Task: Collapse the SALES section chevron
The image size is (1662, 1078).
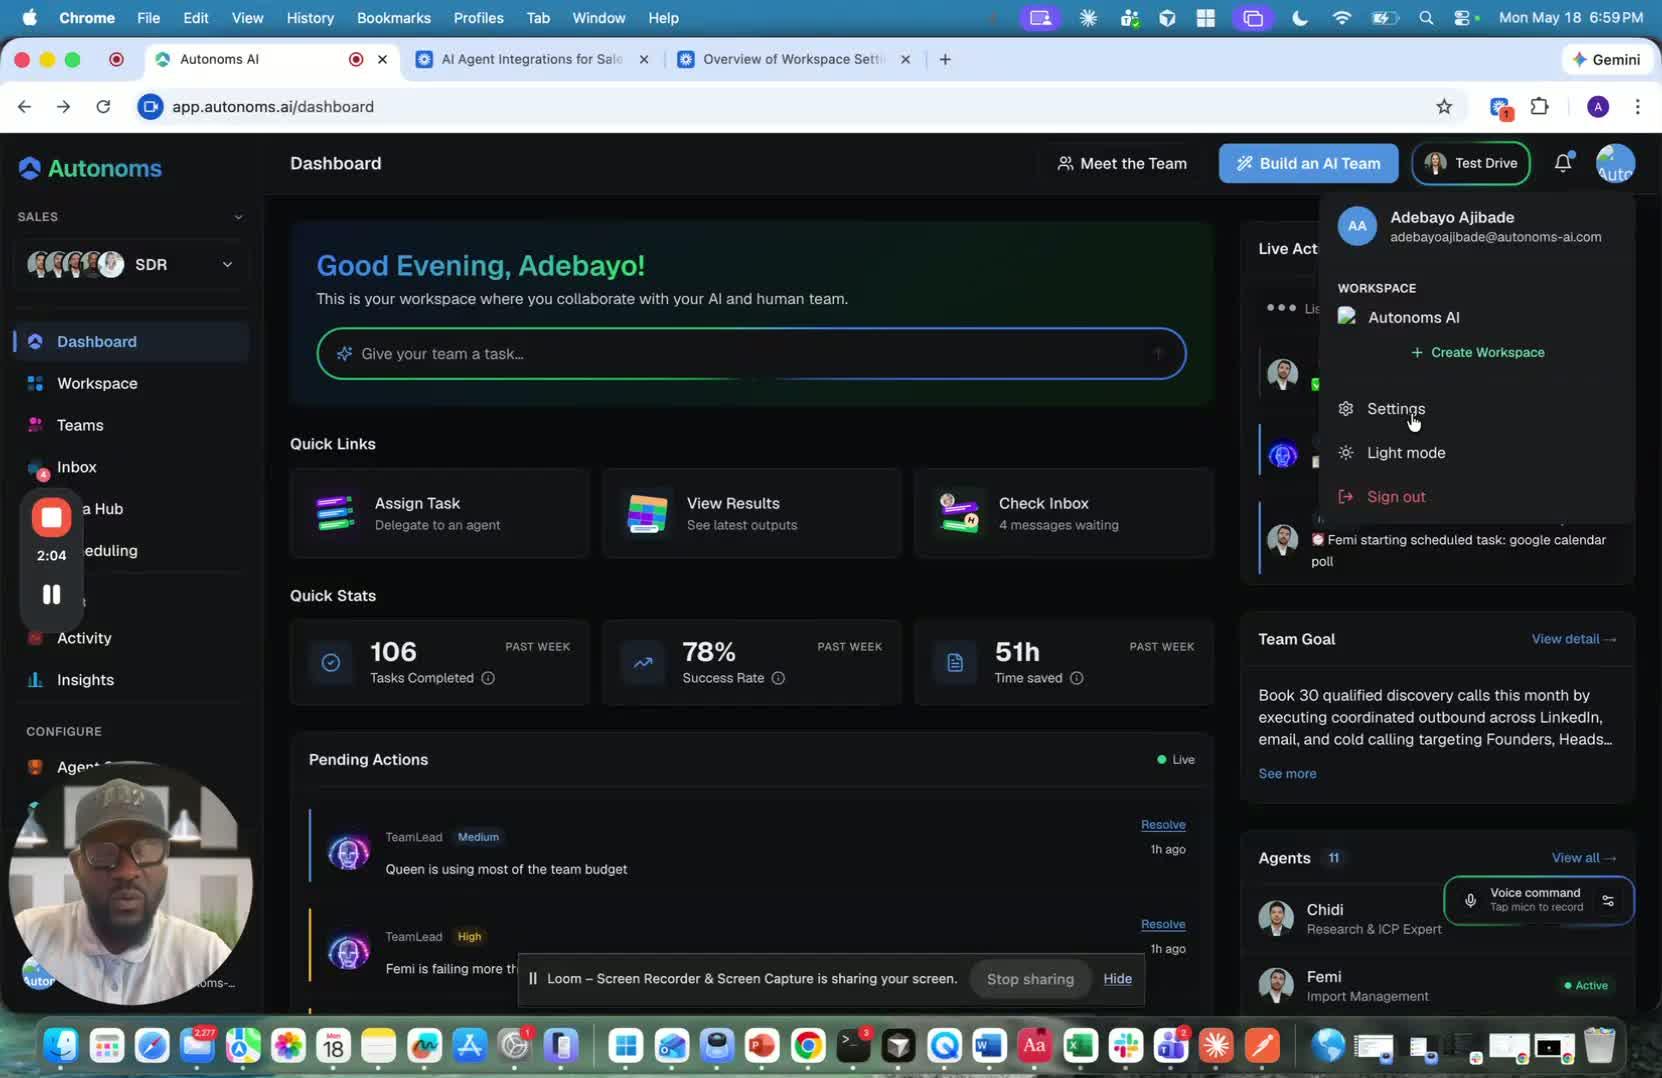Action: point(238,217)
